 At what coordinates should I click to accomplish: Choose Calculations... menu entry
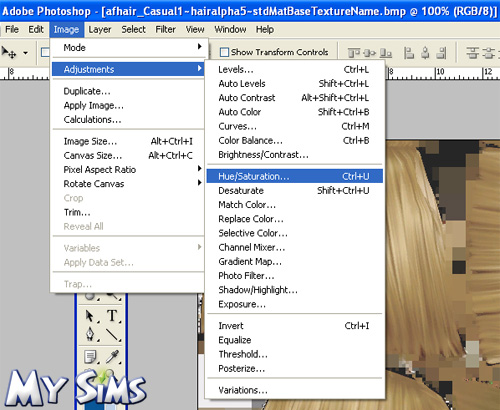pyautogui.click(x=128, y=119)
